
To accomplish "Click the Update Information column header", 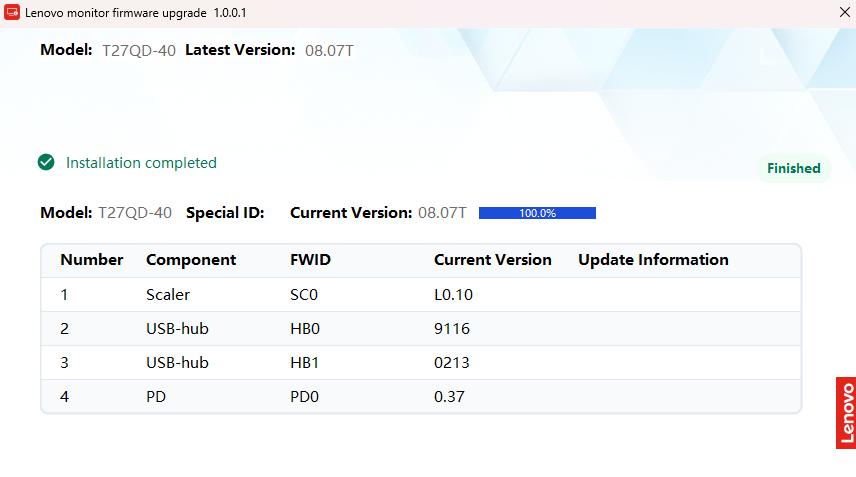I will (x=653, y=260).
